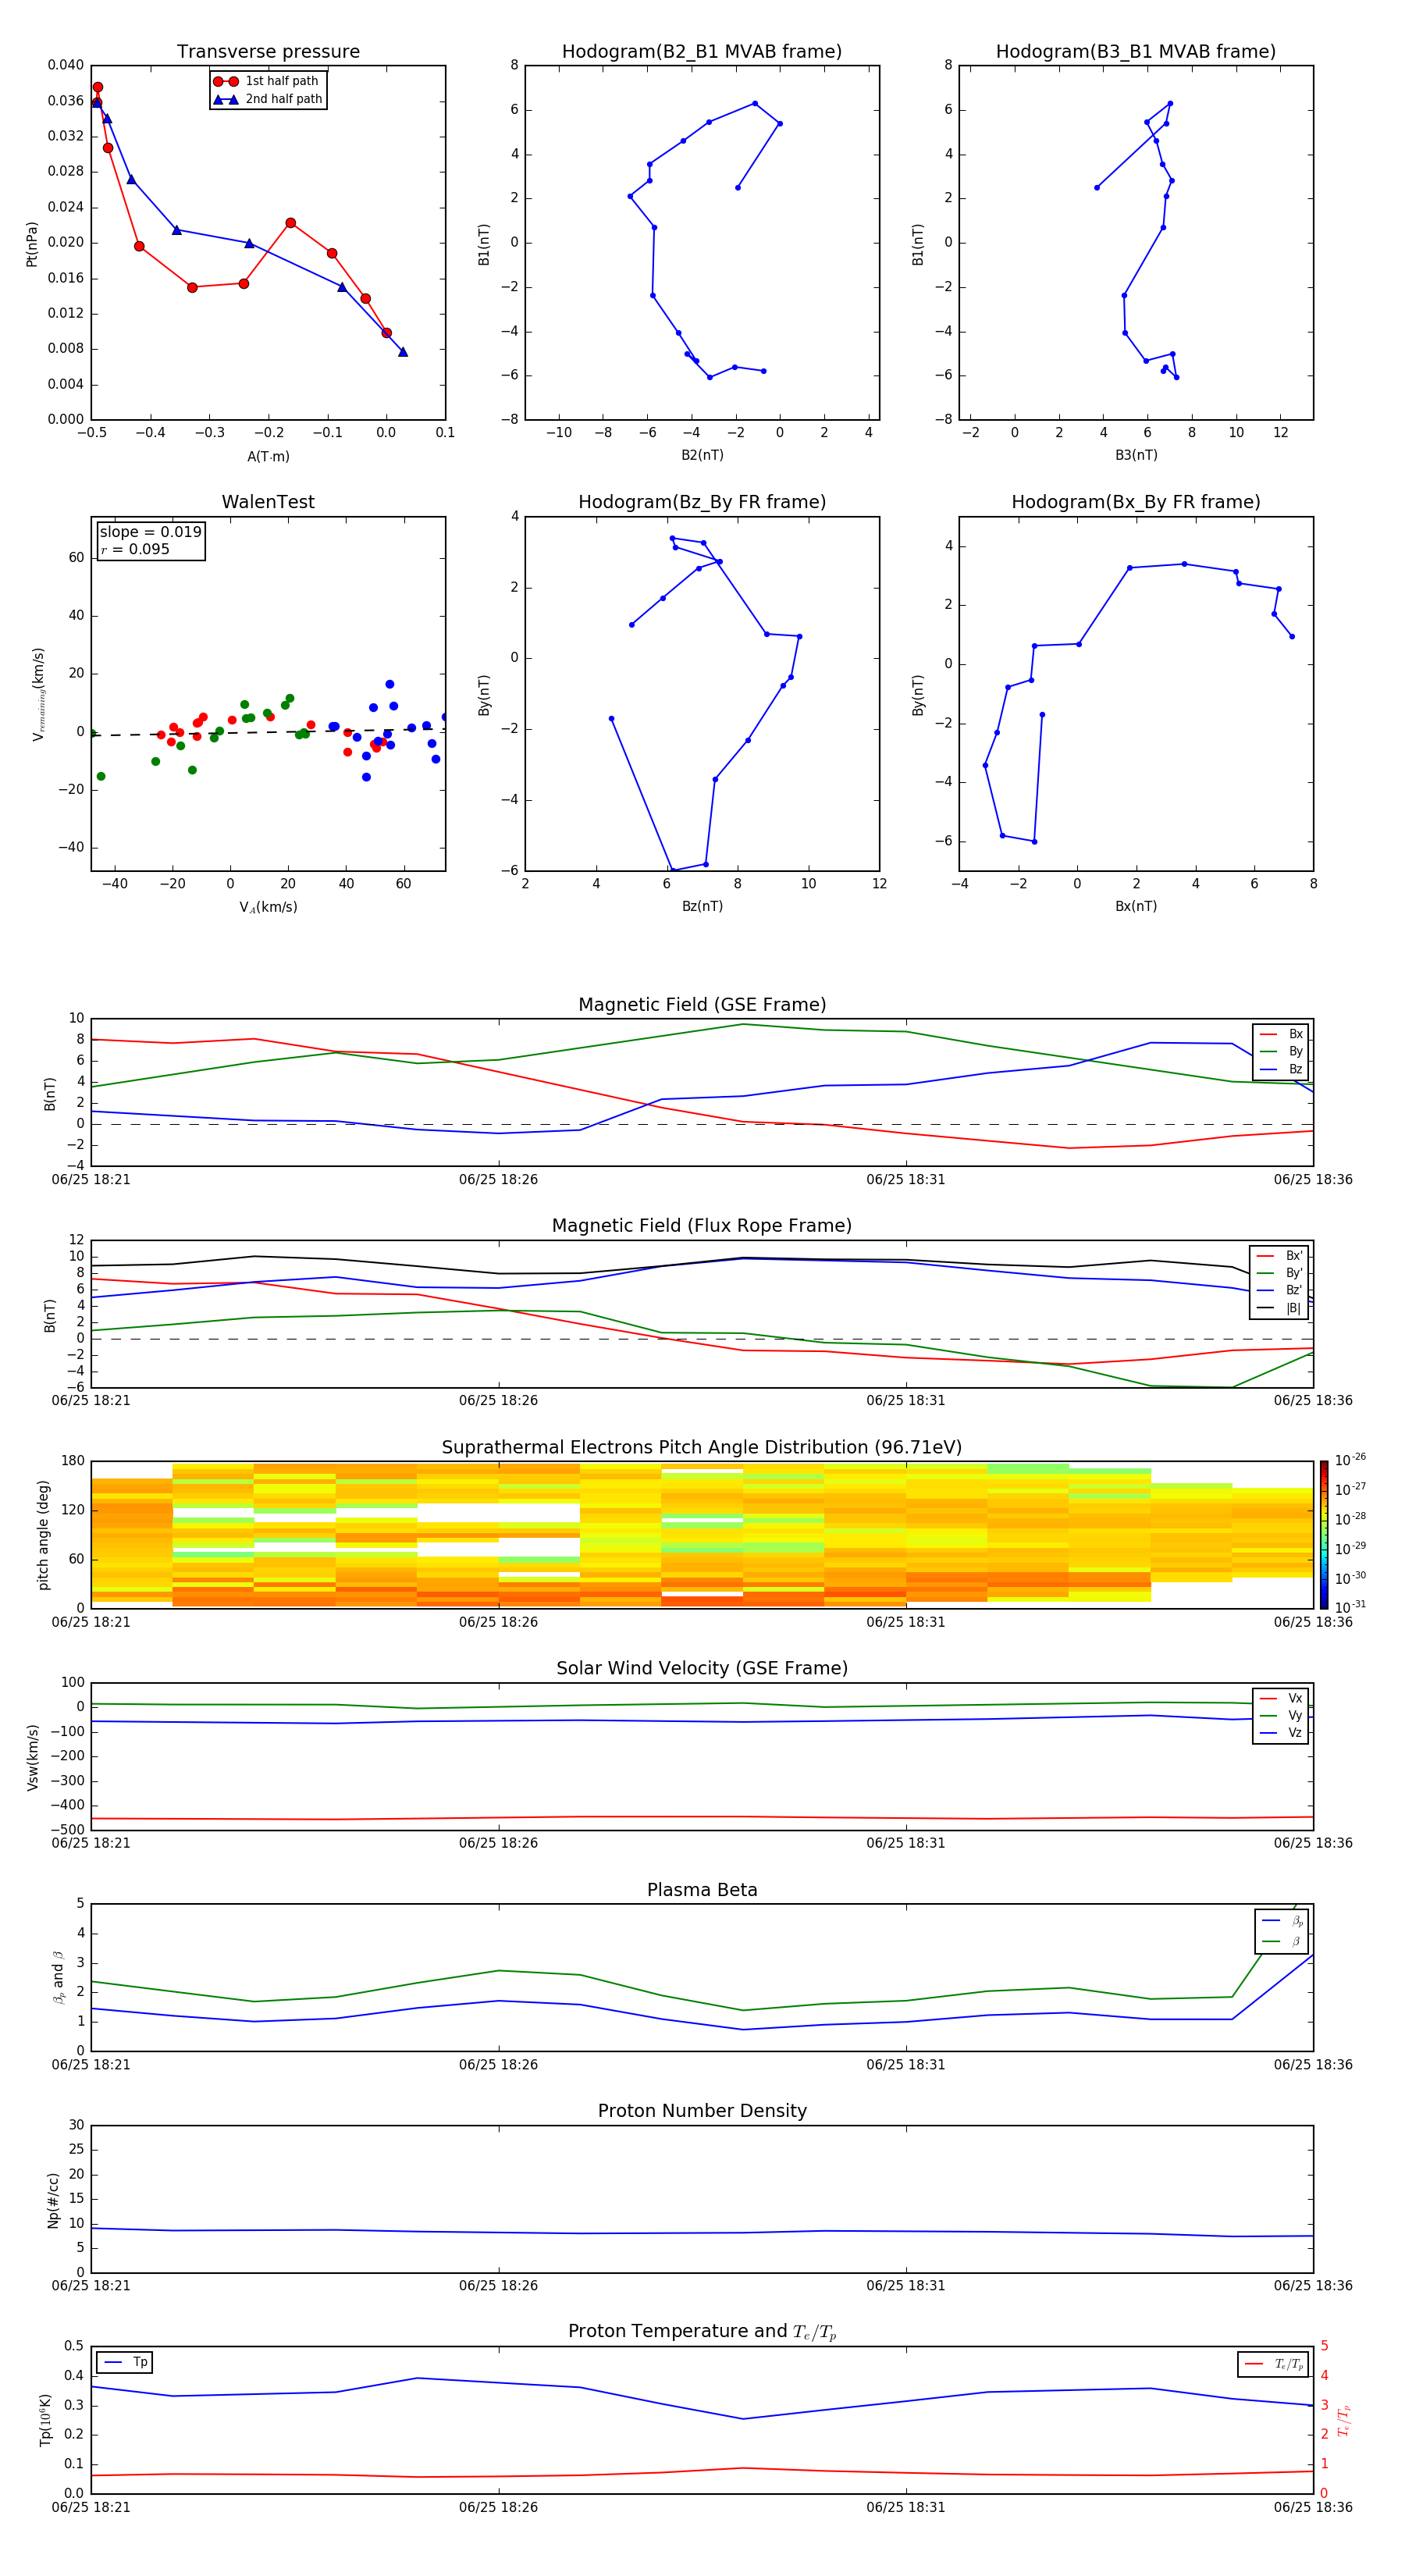Click the "Bx(nT)" x-axis label
Screen dimensions: 1405x2576
[1136, 906]
